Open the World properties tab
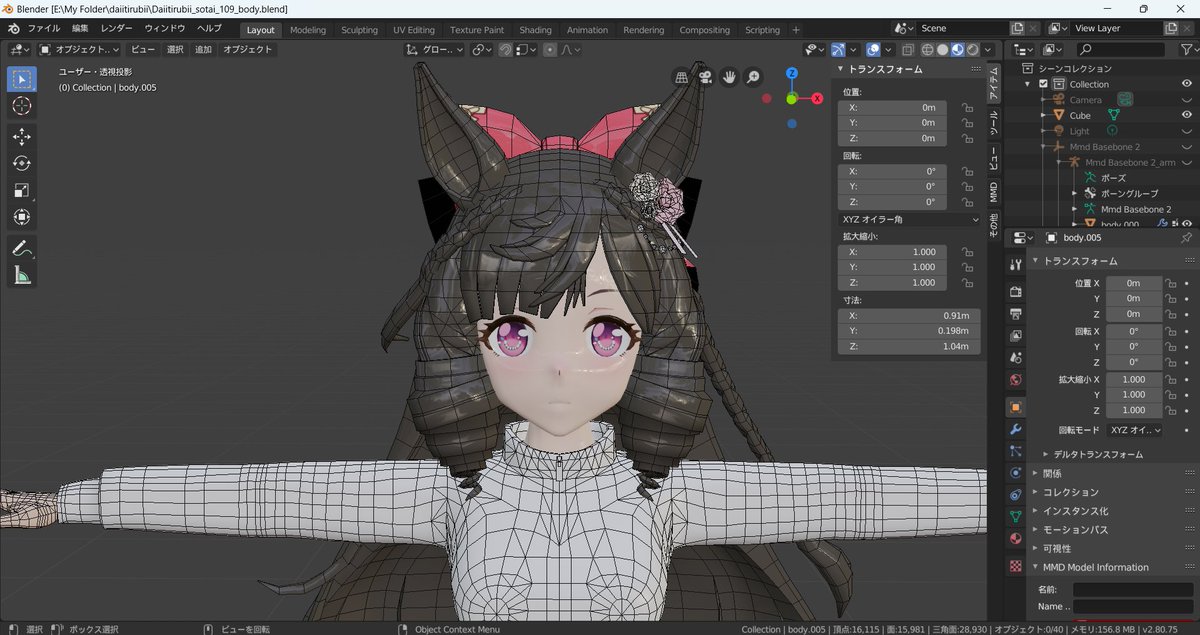 1016,380
